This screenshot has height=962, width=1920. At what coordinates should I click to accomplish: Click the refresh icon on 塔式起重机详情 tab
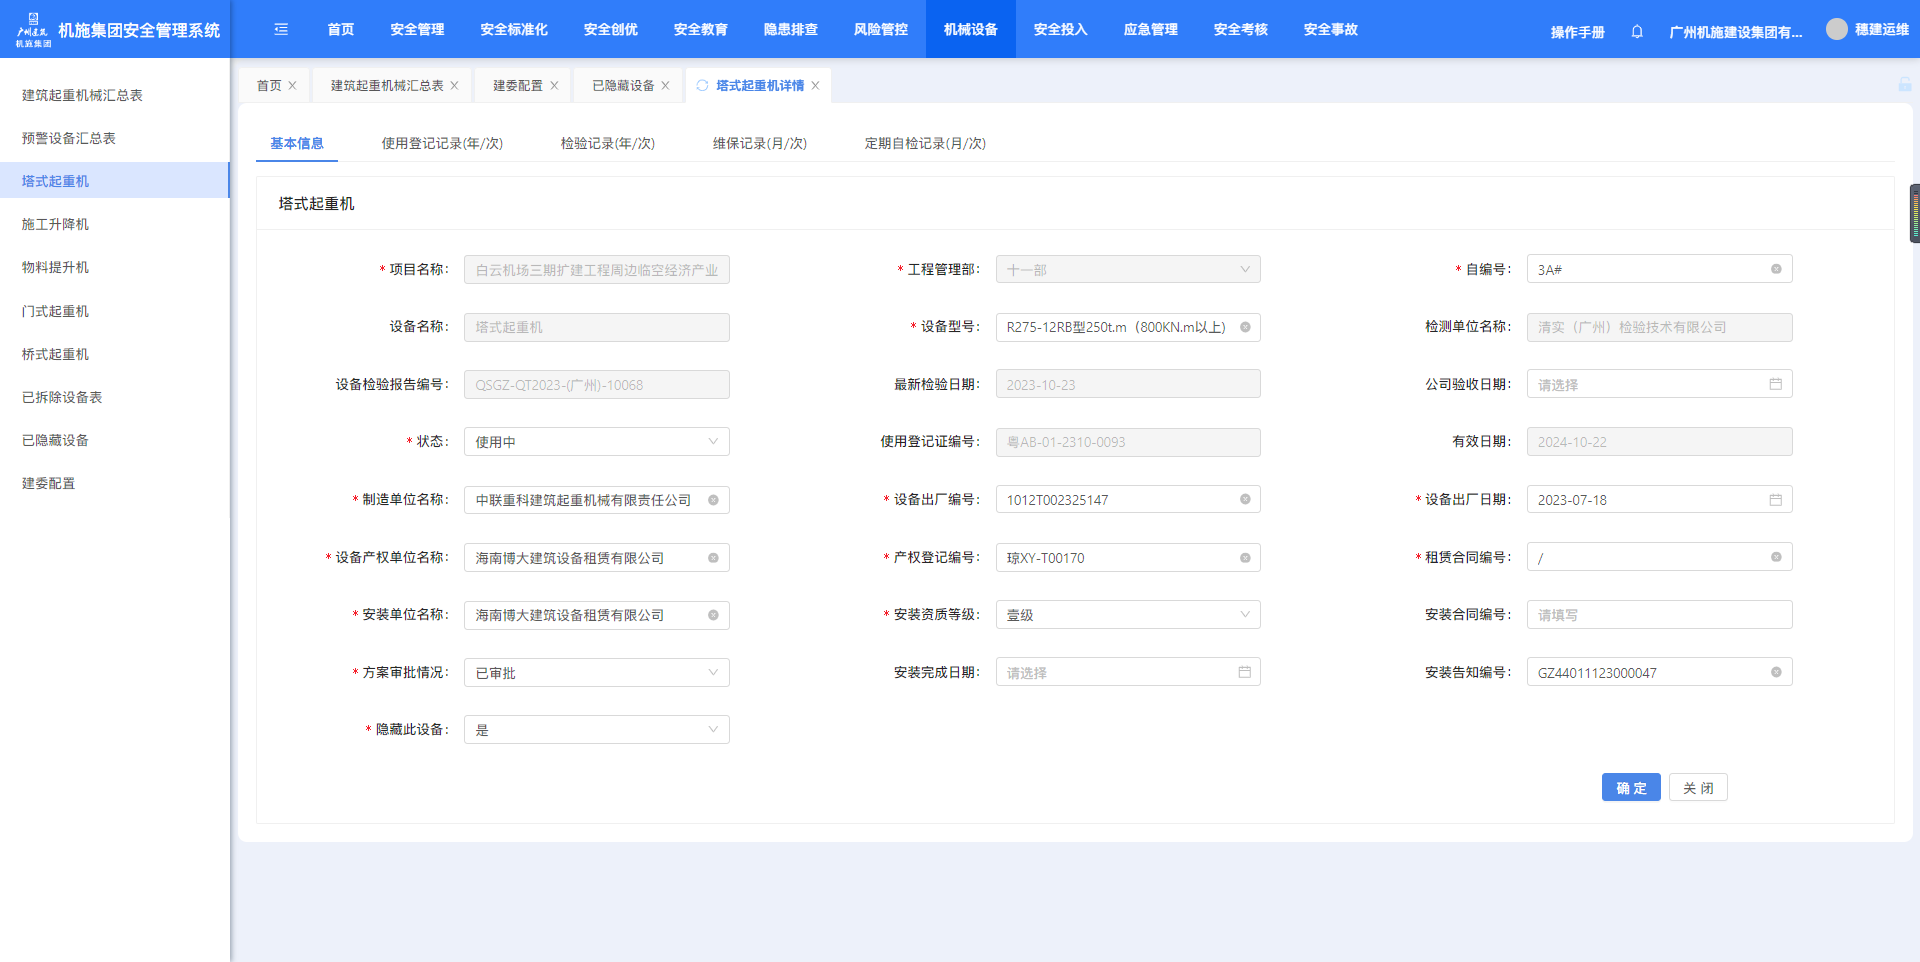point(702,86)
